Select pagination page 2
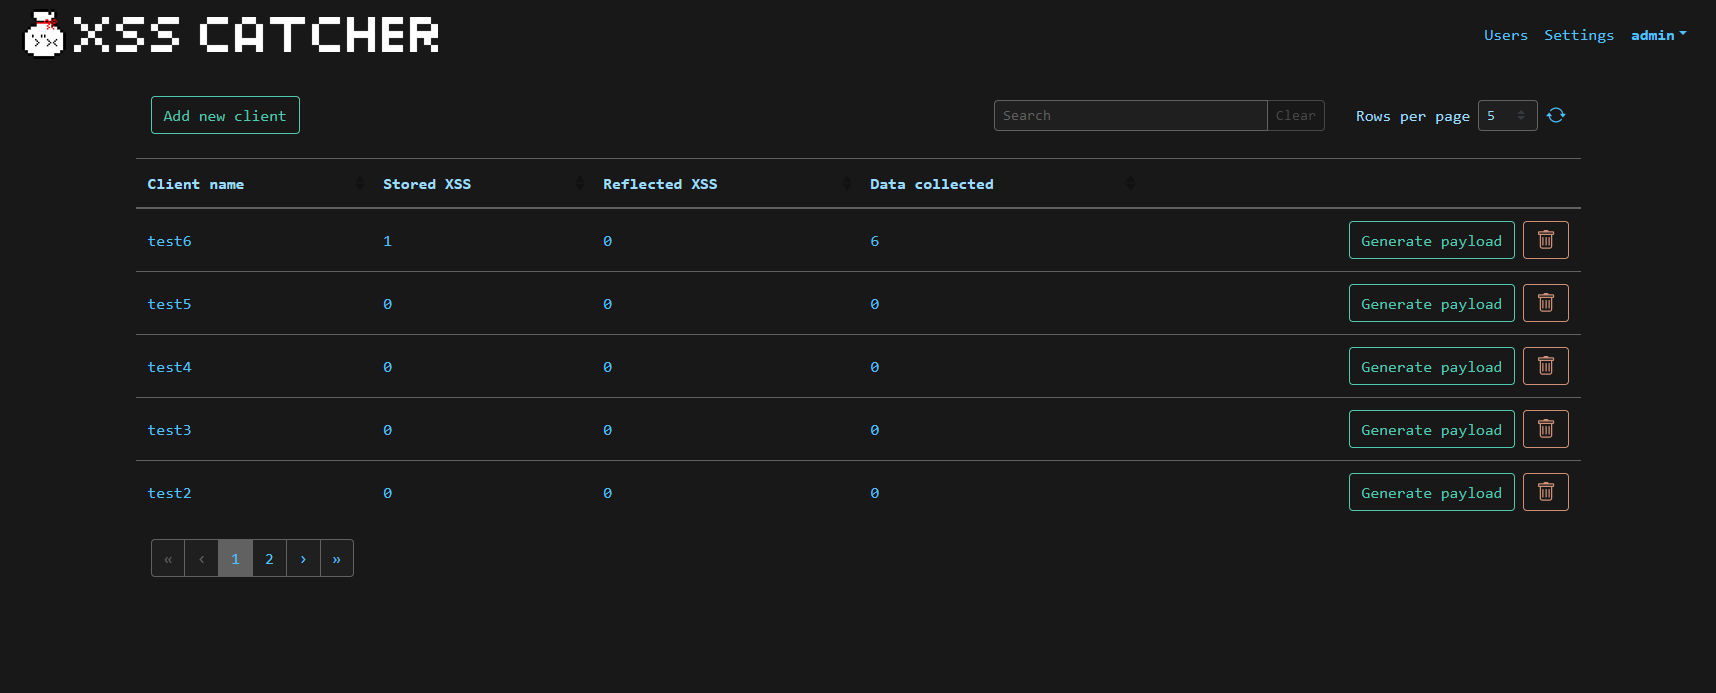 coord(269,558)
